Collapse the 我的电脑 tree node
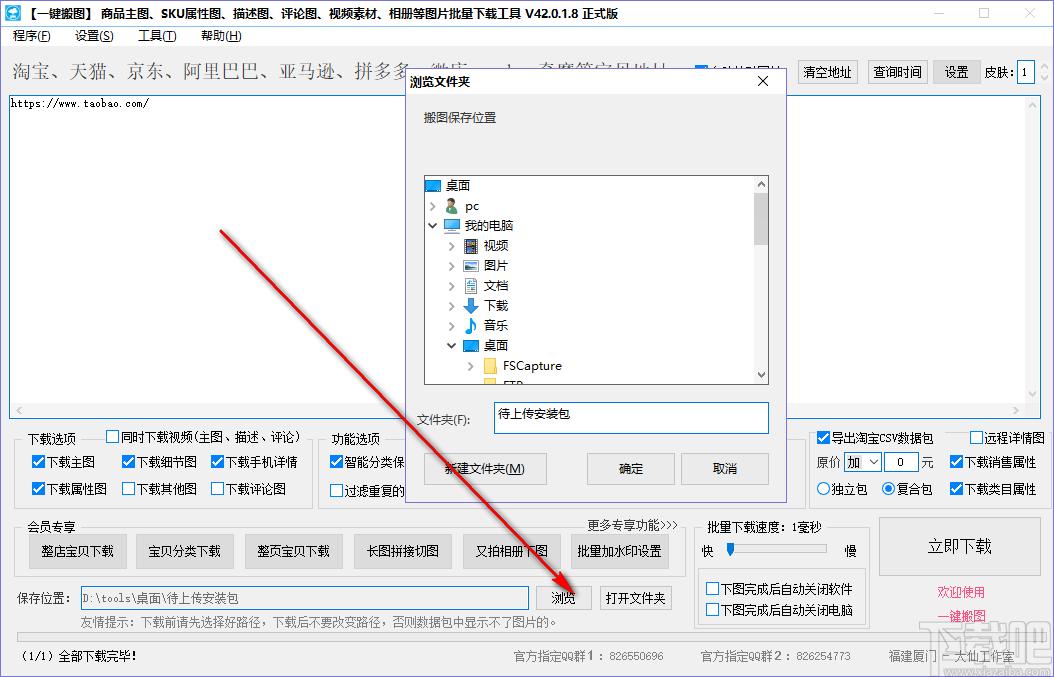This screenshot has width=1054, height=677. 433,226
